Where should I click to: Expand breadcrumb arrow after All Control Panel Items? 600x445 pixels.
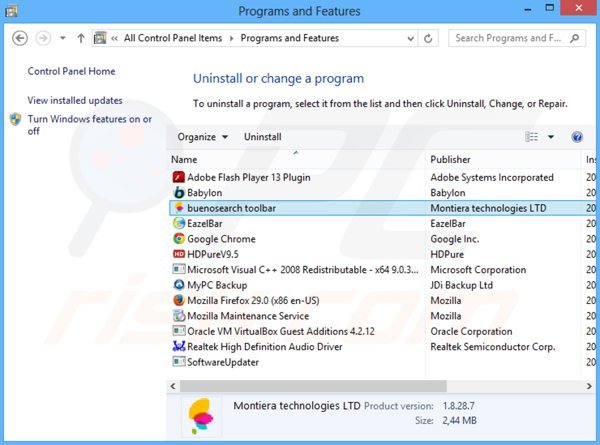(x=232, y=38)
